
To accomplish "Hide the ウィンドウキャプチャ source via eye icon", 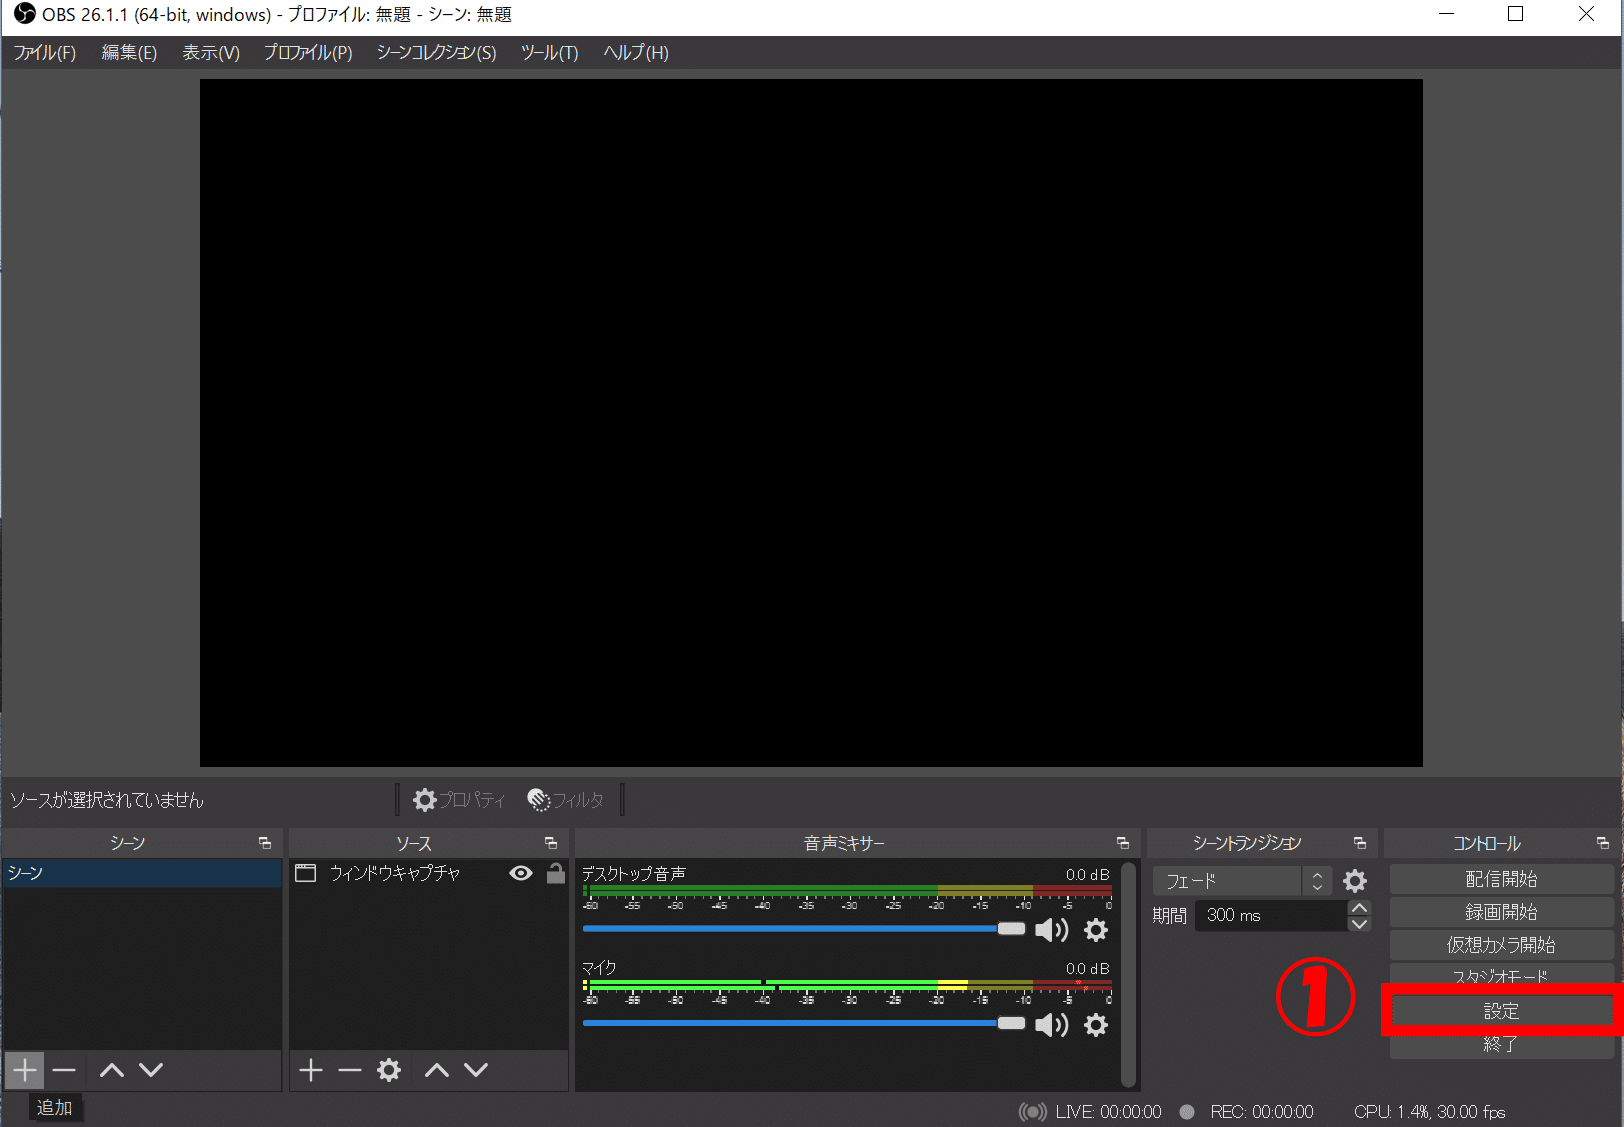I will coord(521,873).
